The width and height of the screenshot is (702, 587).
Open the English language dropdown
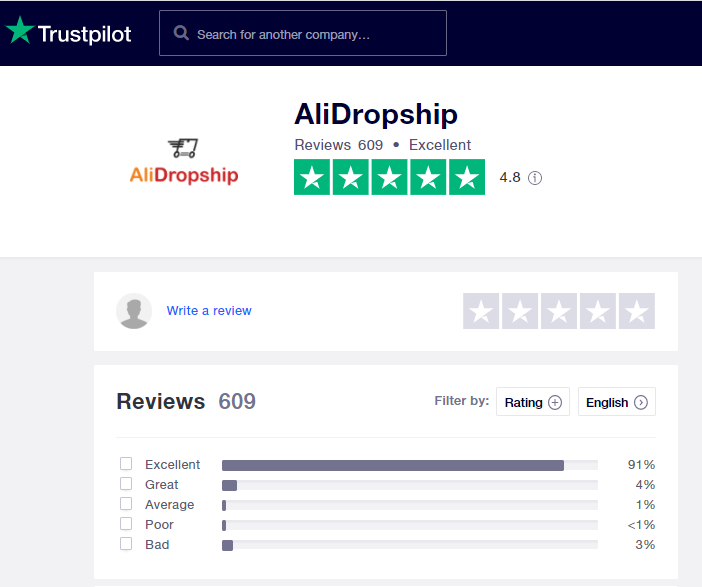tap(616, 402)
